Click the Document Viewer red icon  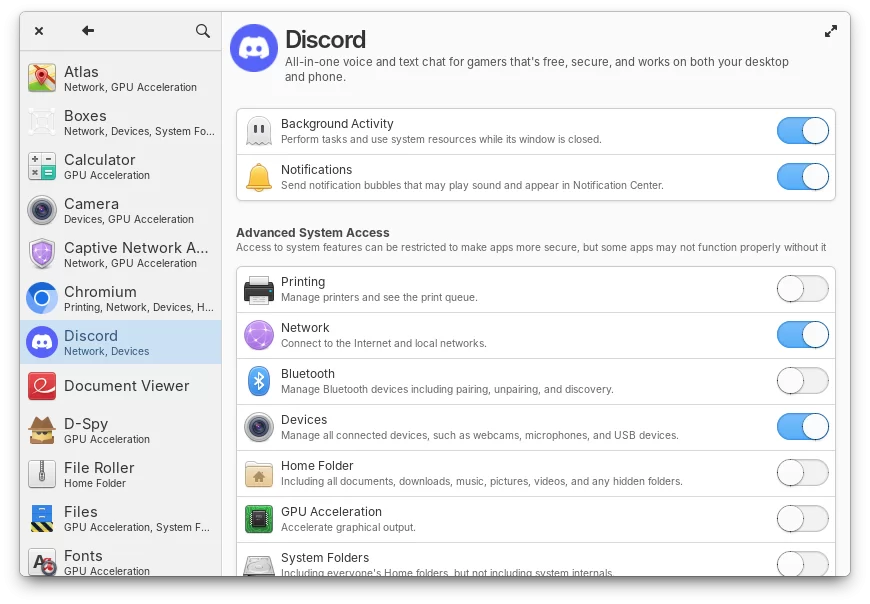(x=42, y=386)
